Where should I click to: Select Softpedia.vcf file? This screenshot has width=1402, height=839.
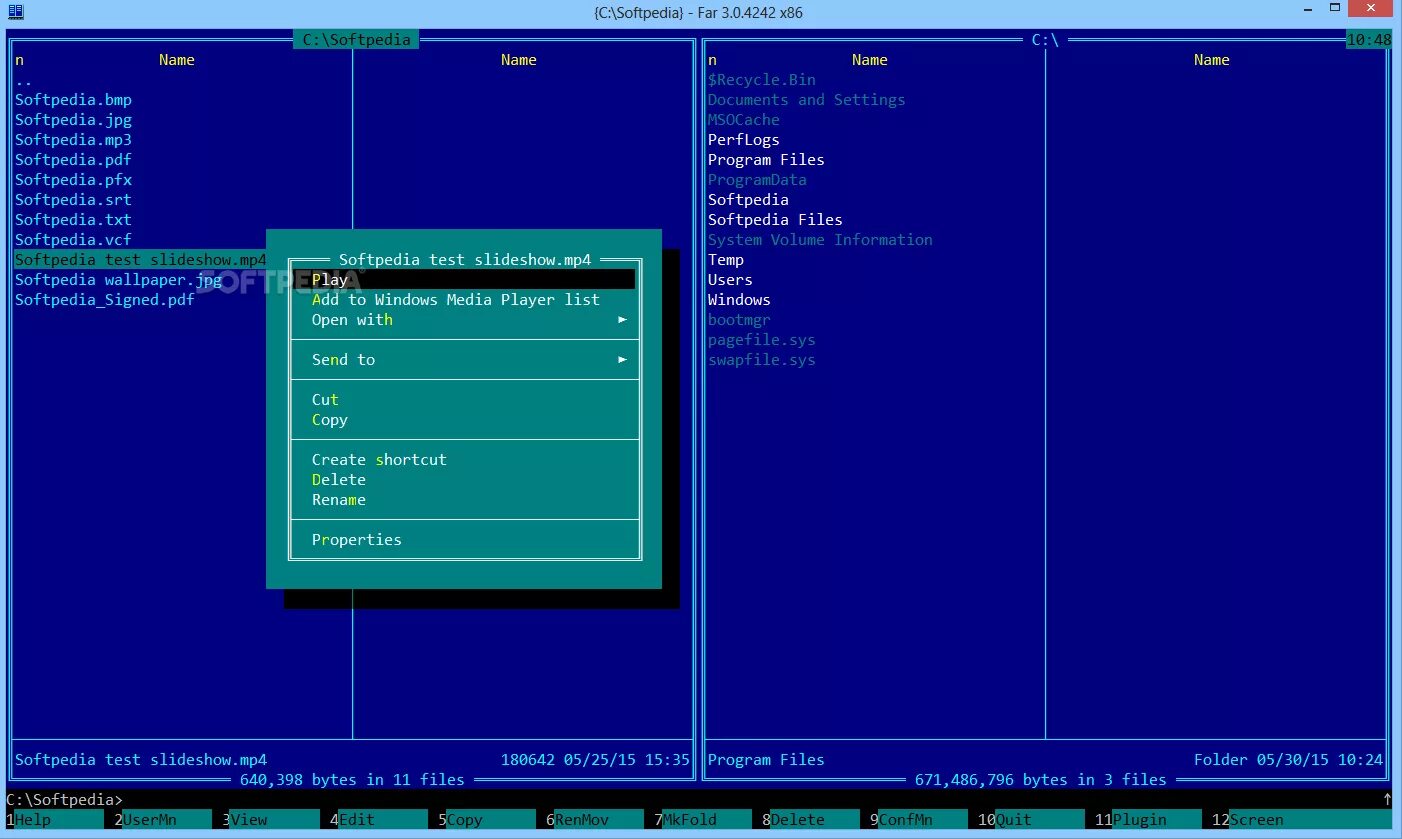pos(73,240)
